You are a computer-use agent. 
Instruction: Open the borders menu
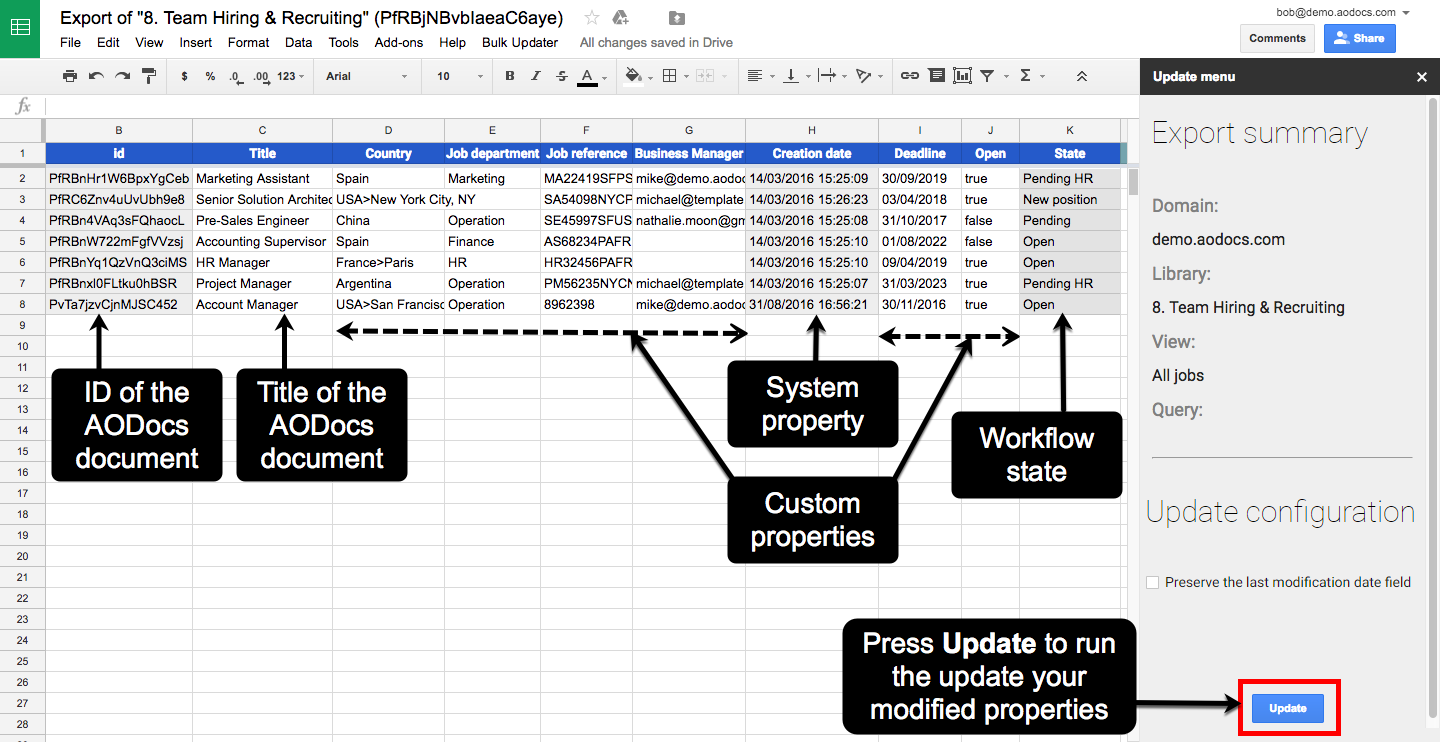[670, 76]
